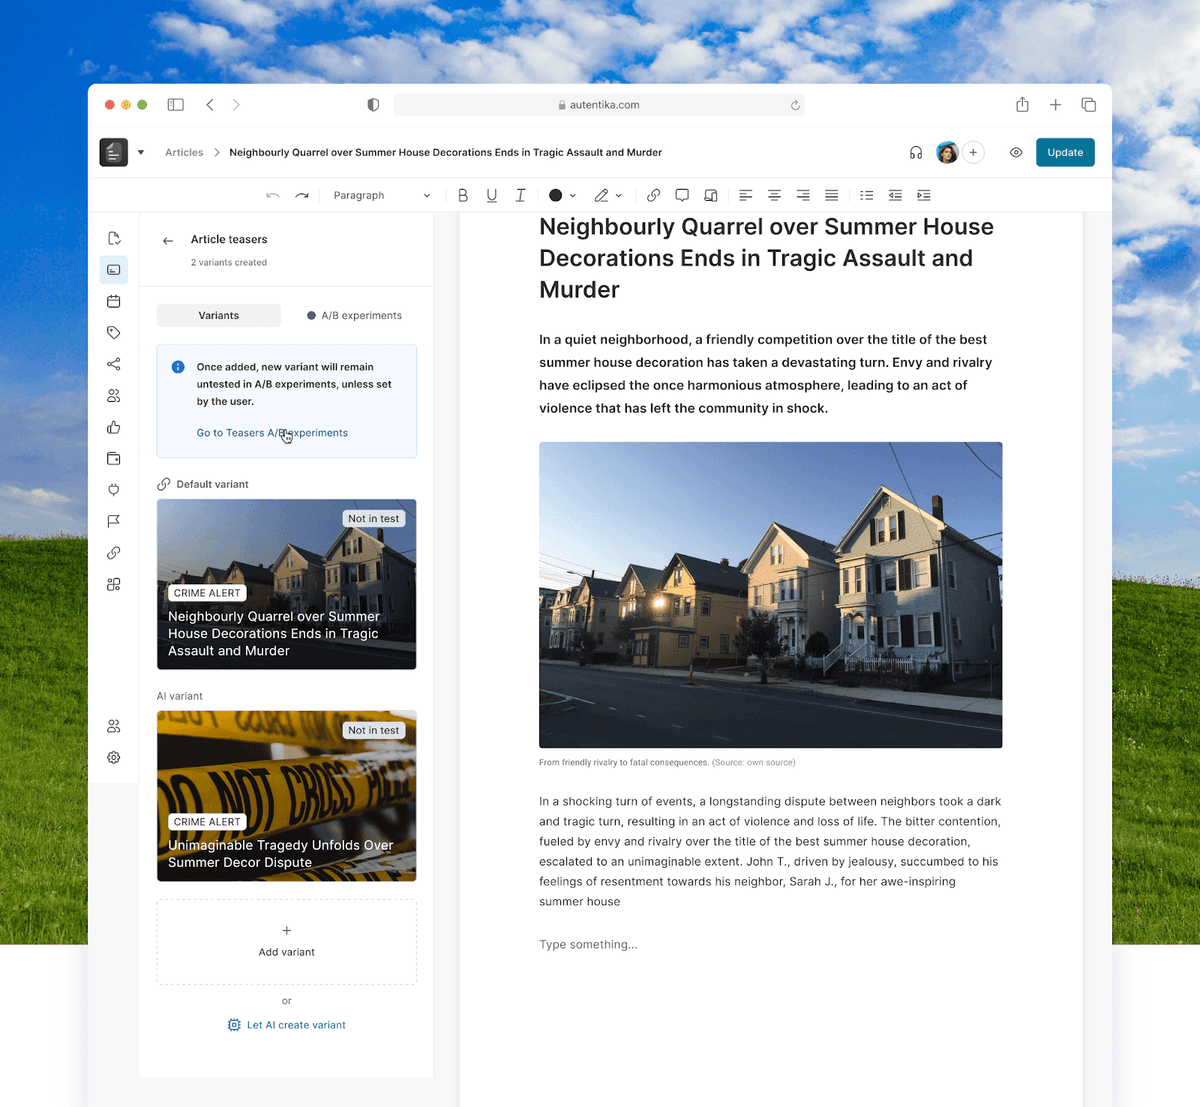Justify text alignment
This screenshot has height=1107, width=1200.
click(832, 195)
